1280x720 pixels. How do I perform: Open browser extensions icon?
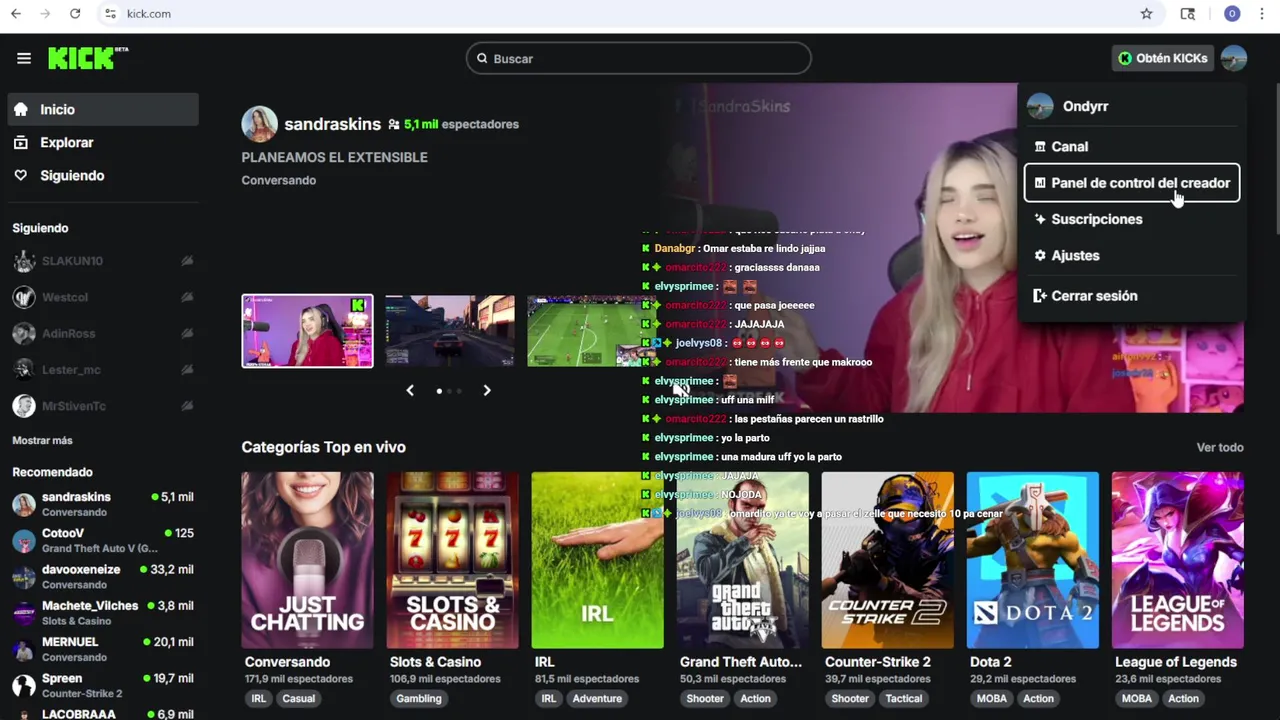(1188, 14)
